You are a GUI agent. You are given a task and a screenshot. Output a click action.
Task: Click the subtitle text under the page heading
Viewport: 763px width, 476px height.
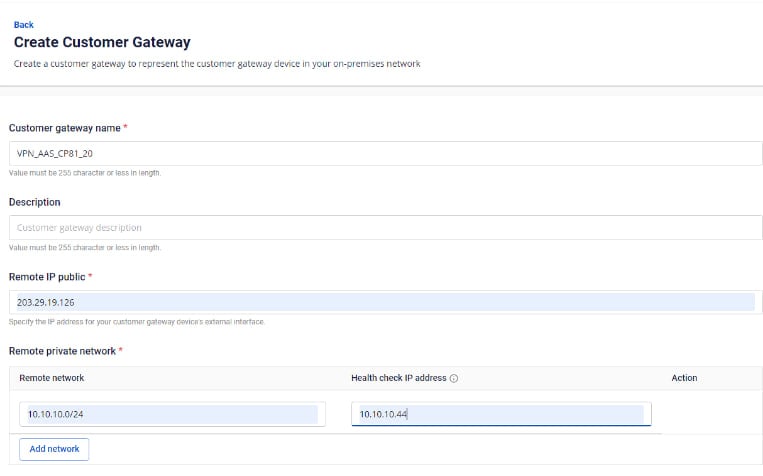tap(217, 64)
